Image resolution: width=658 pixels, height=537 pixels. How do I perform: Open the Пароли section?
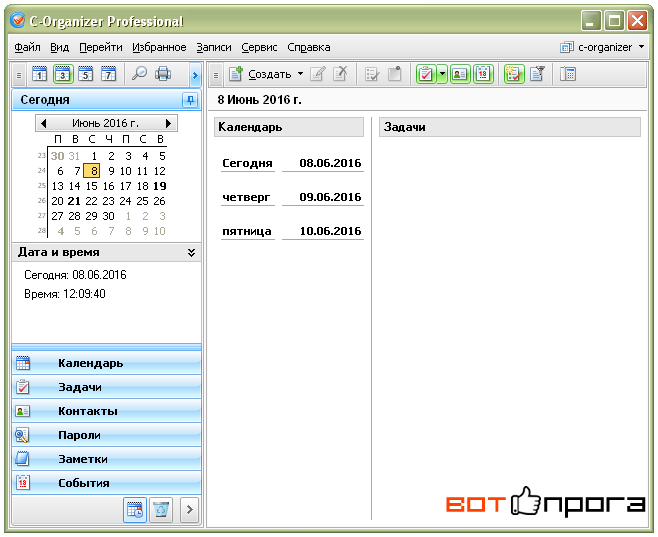107,435
